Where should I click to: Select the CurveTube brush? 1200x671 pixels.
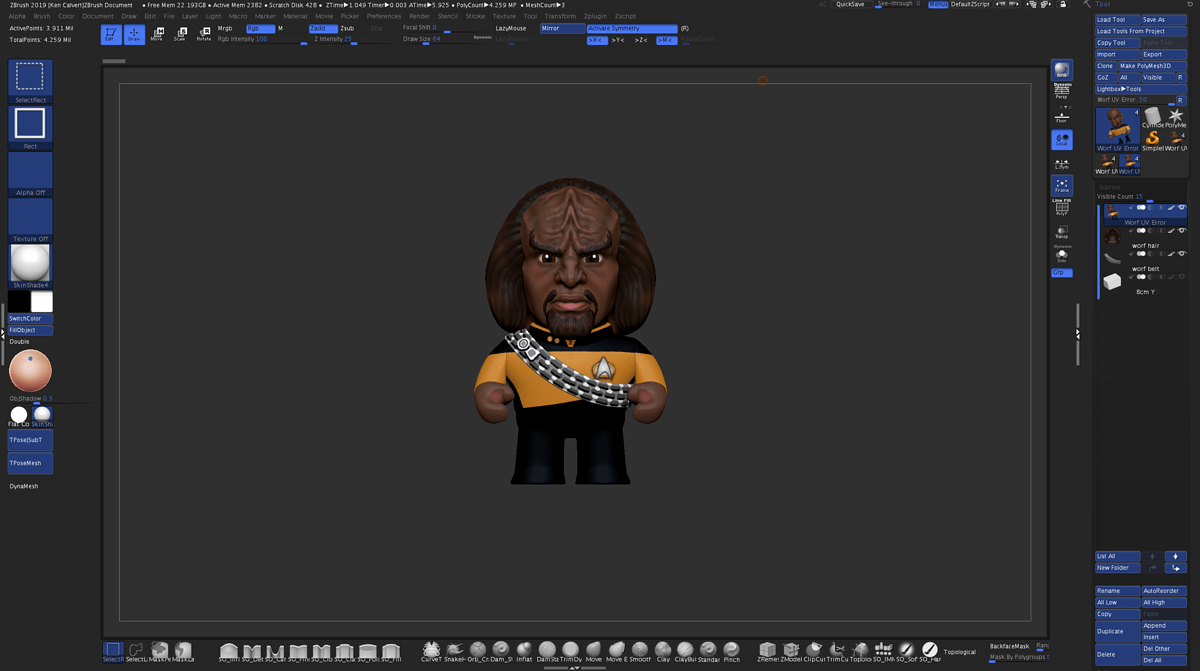click(431, 652)
